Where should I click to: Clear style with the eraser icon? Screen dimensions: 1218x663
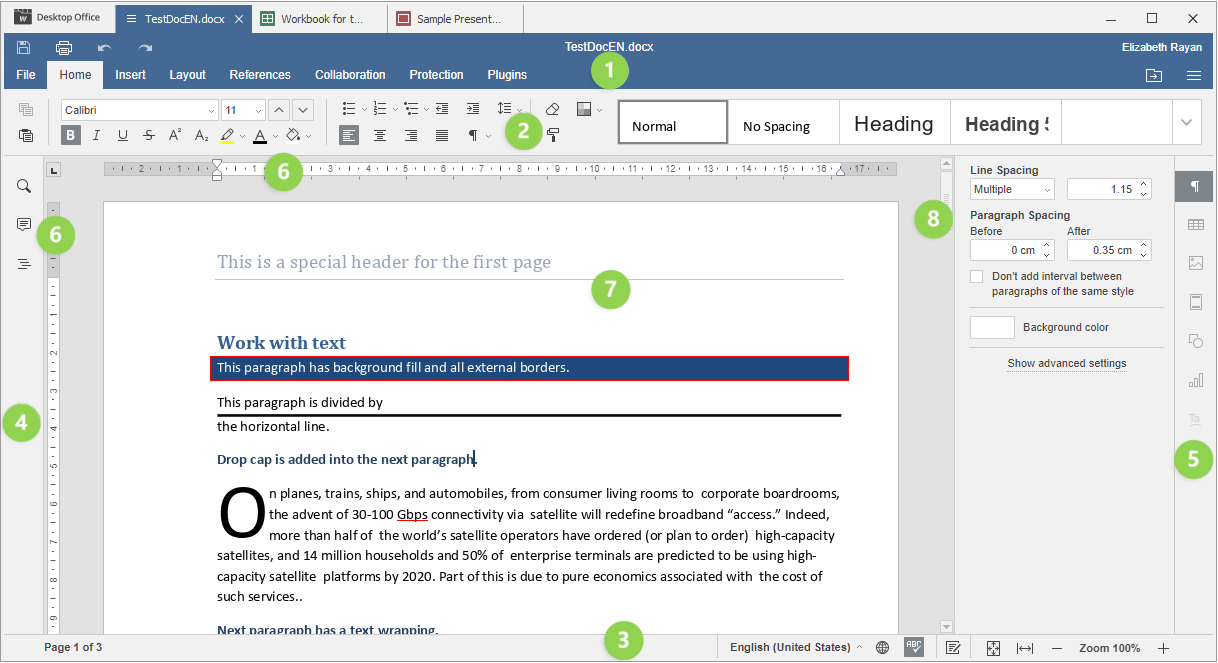[x=553, y=109]
